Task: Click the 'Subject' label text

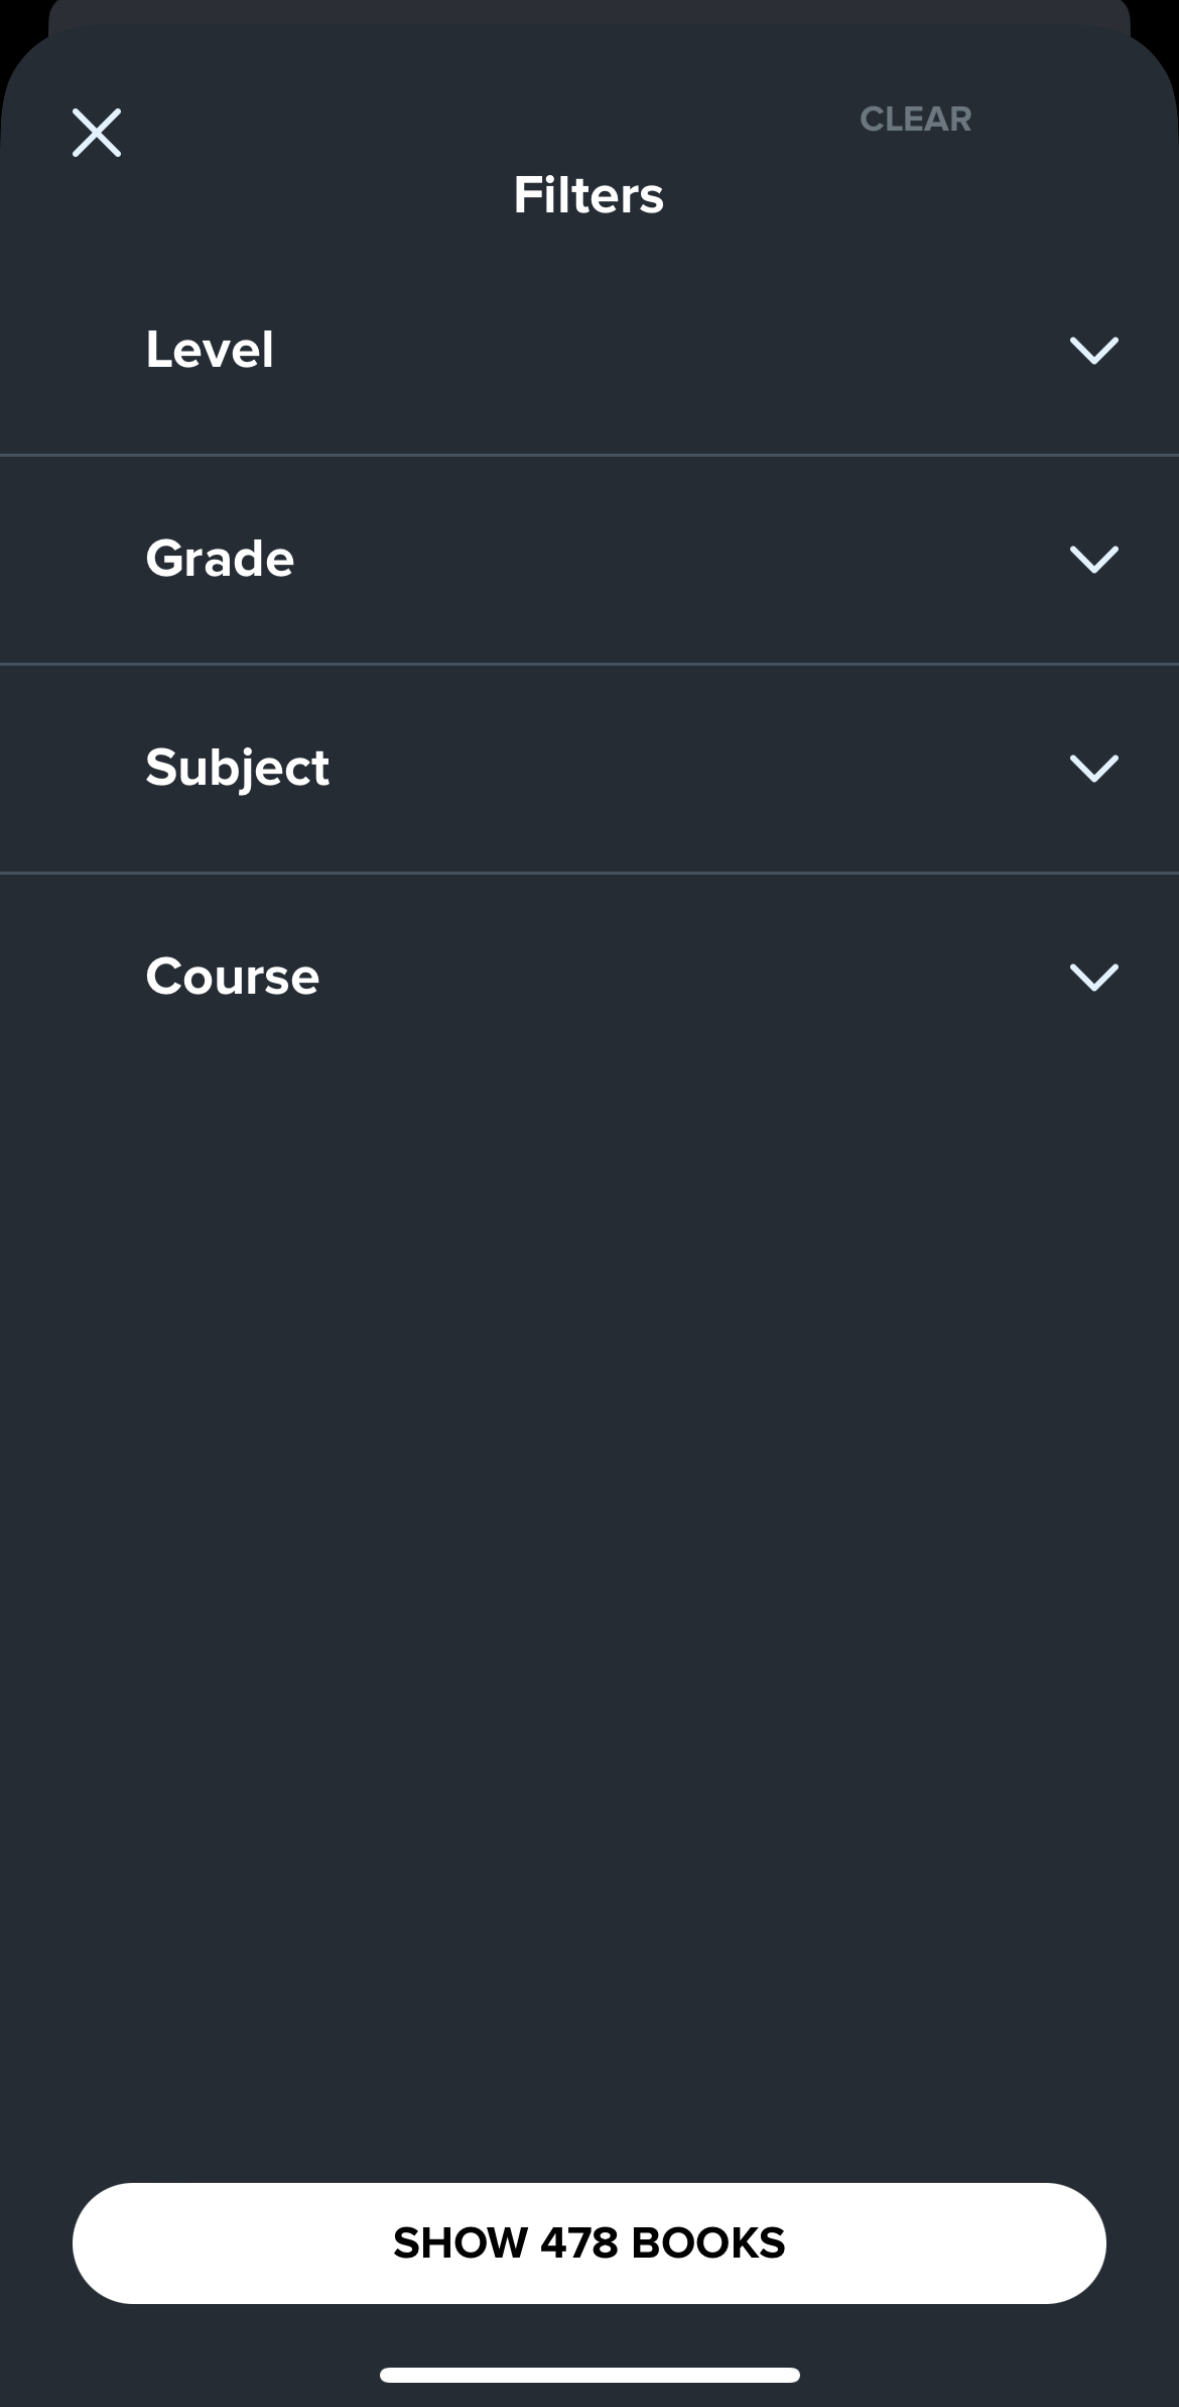Action: click(237, 768)
